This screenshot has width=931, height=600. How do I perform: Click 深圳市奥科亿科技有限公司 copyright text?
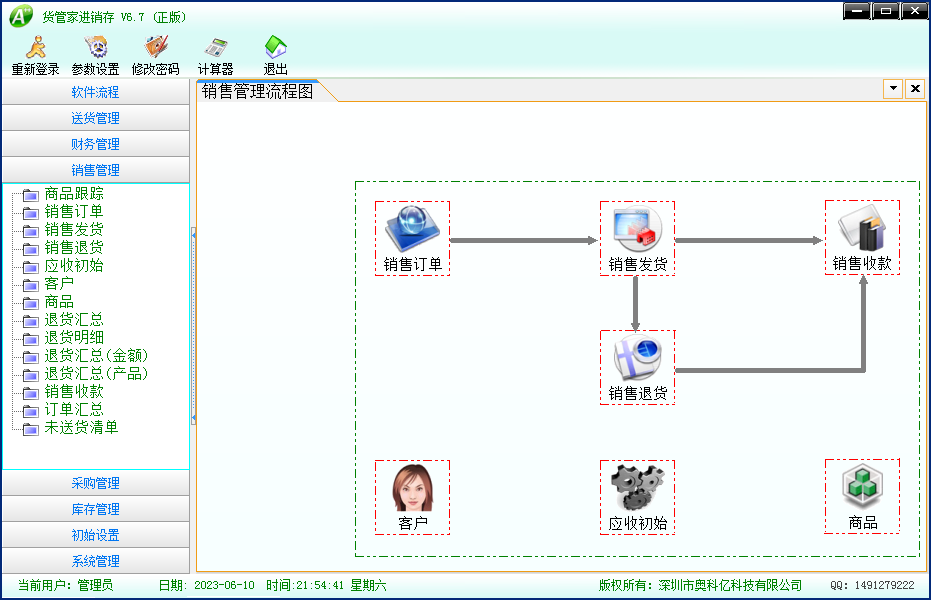click(730, 586)
